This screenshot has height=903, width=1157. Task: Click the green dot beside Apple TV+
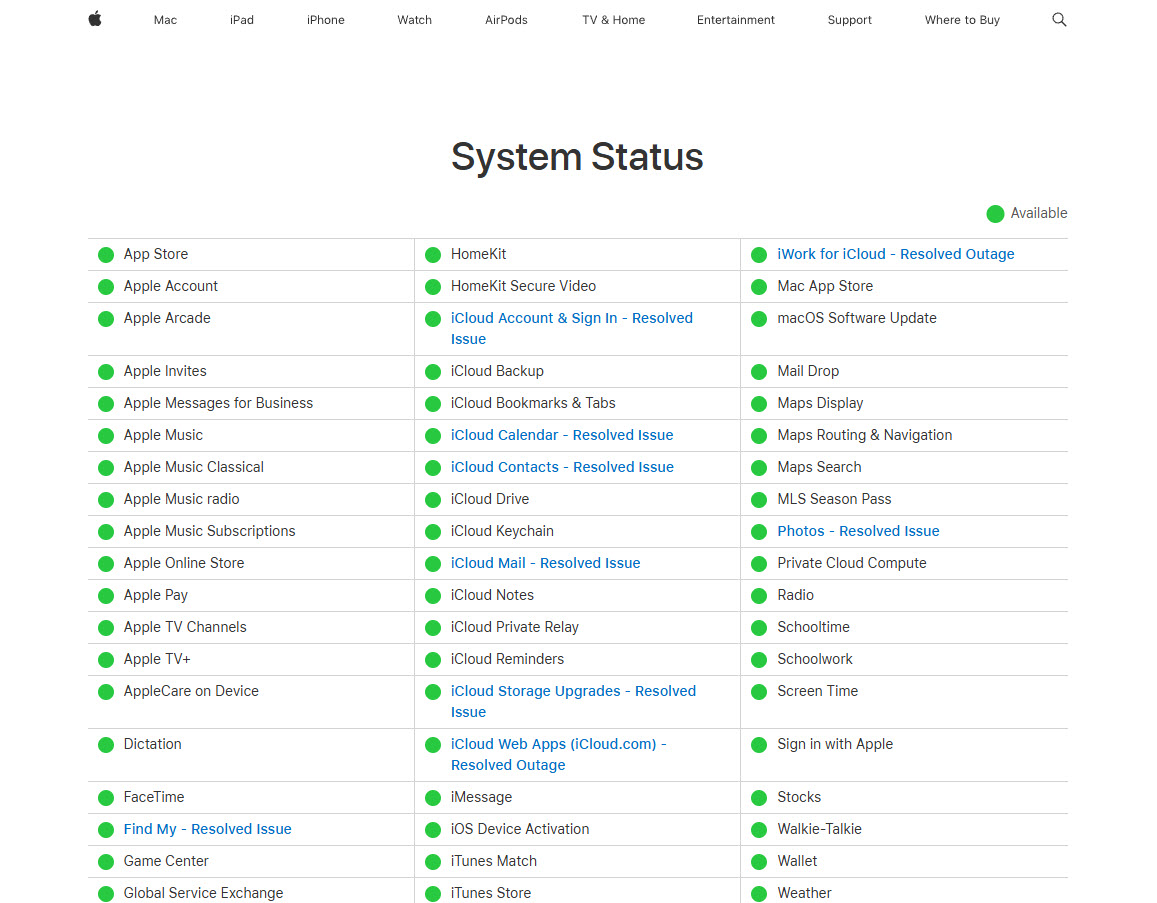[106, 660]
